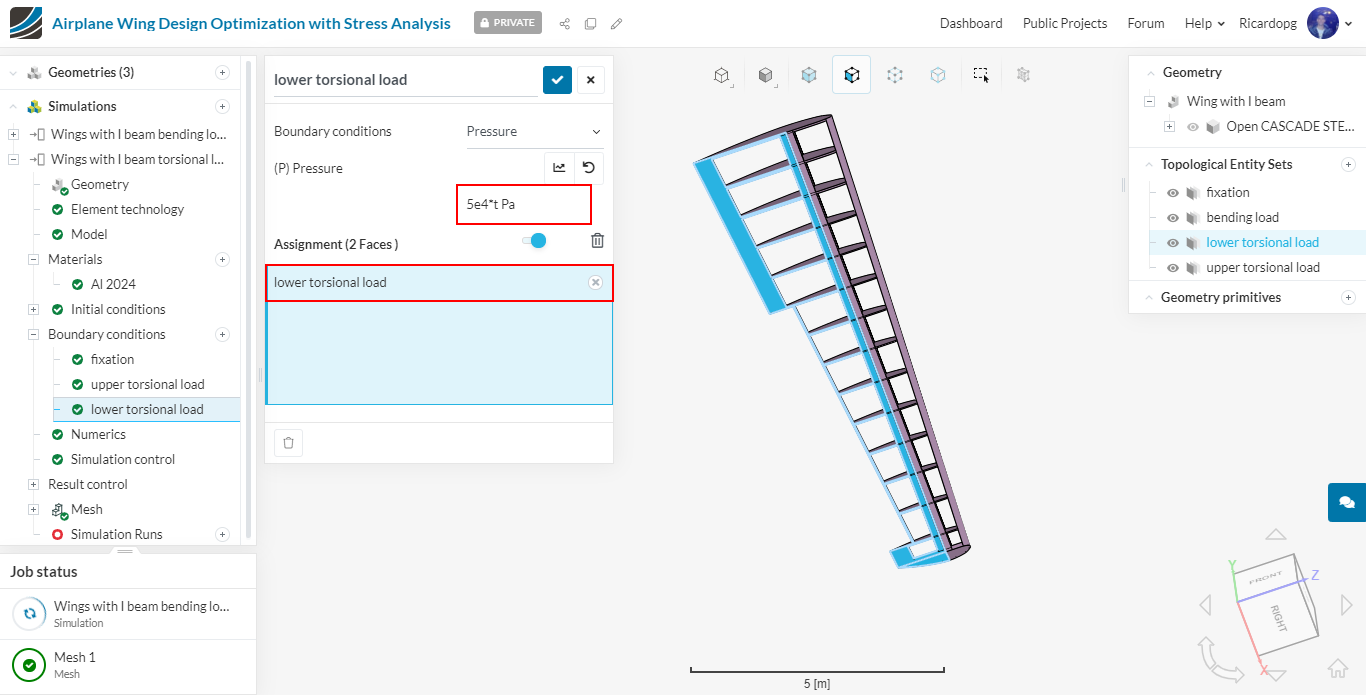Hide the fixation entity set
This screenshot has height=695, width=1366.
[x=1172, y=193]
